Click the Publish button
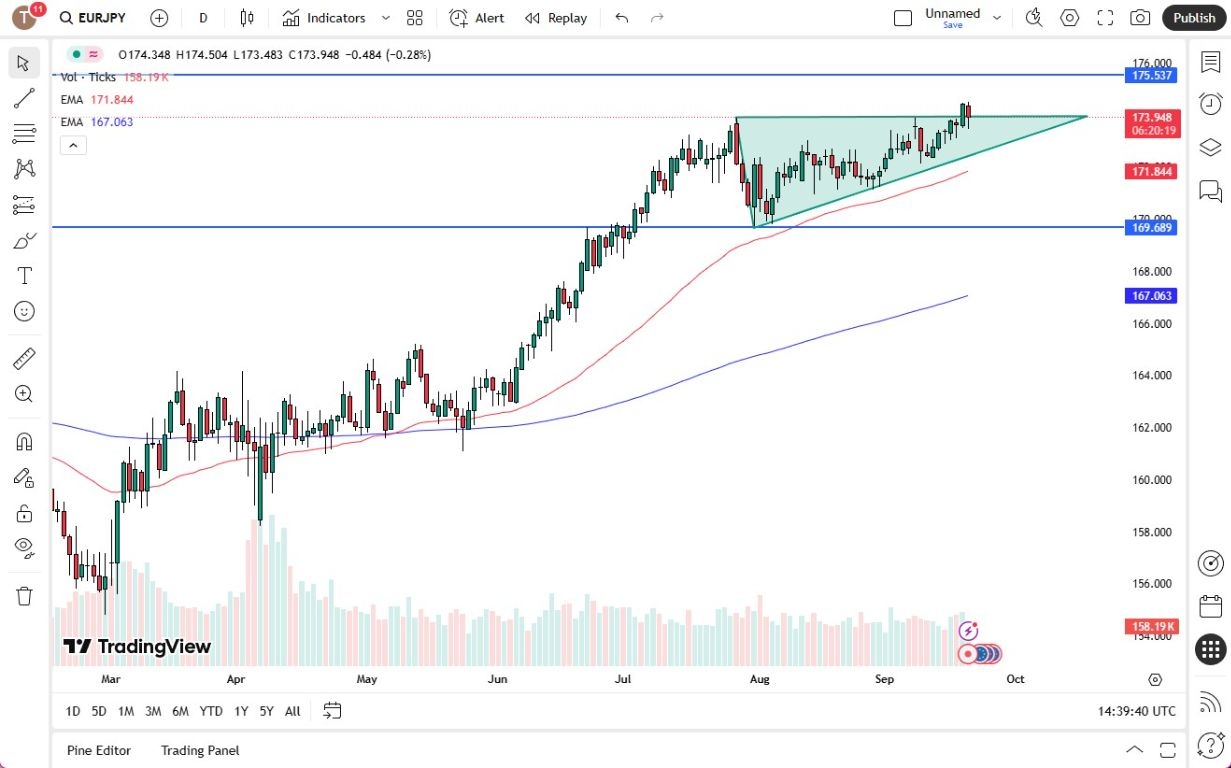Image resolution: width=1231 pixels, height=768 pixels. point(1193,17)
